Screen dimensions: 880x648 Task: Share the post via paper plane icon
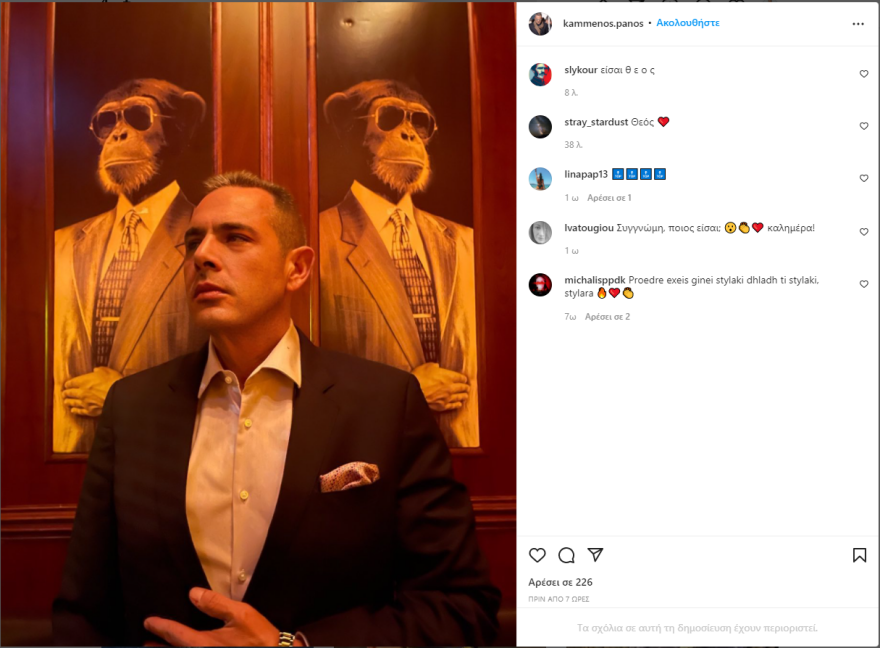tap(595, 555)
